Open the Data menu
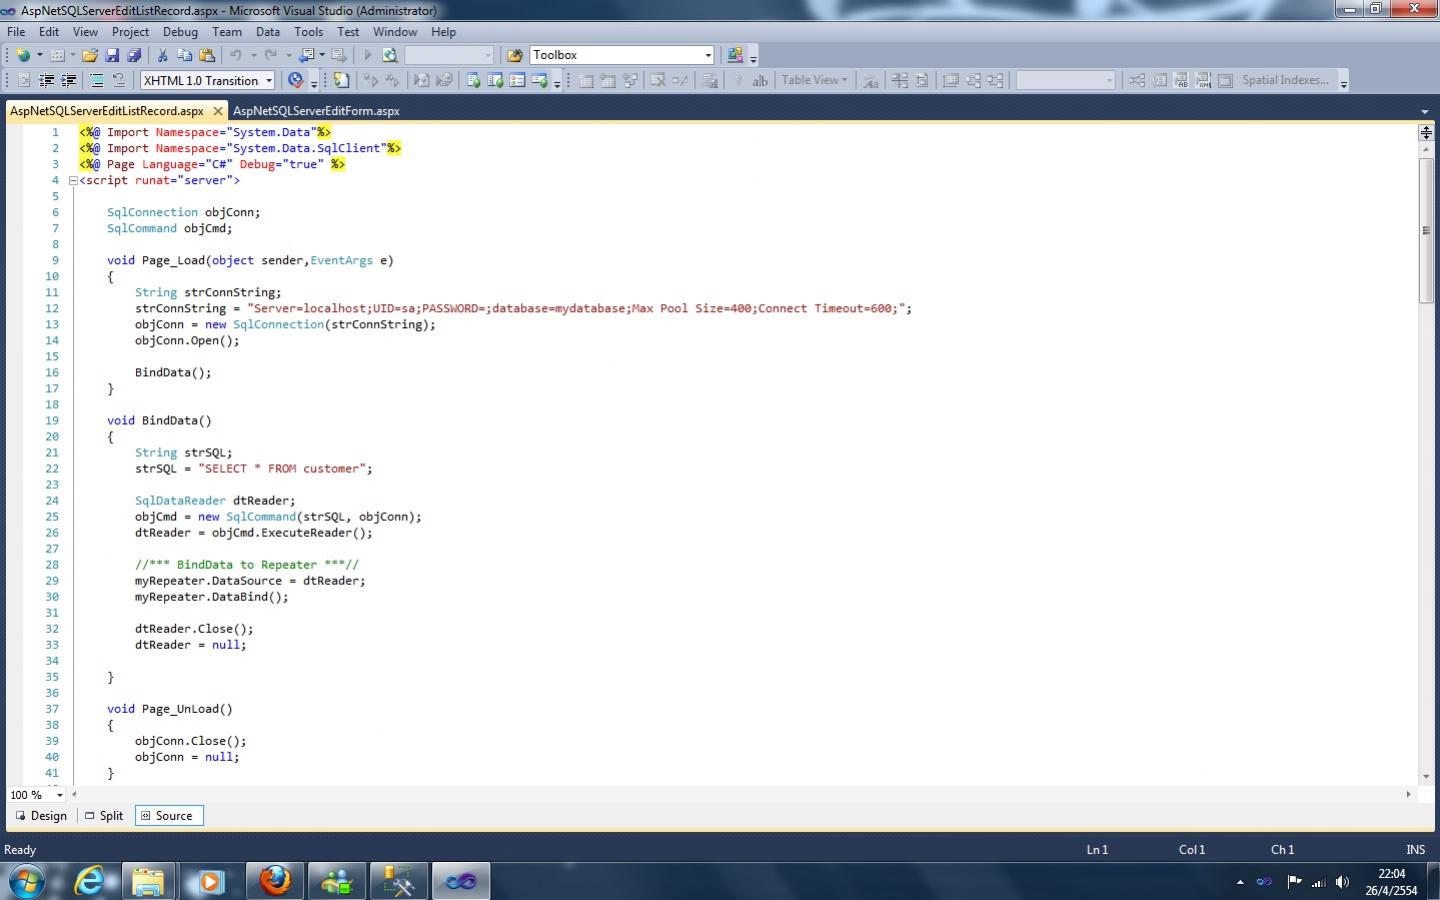Screen dimensions: 1440x900 [268, 32]
